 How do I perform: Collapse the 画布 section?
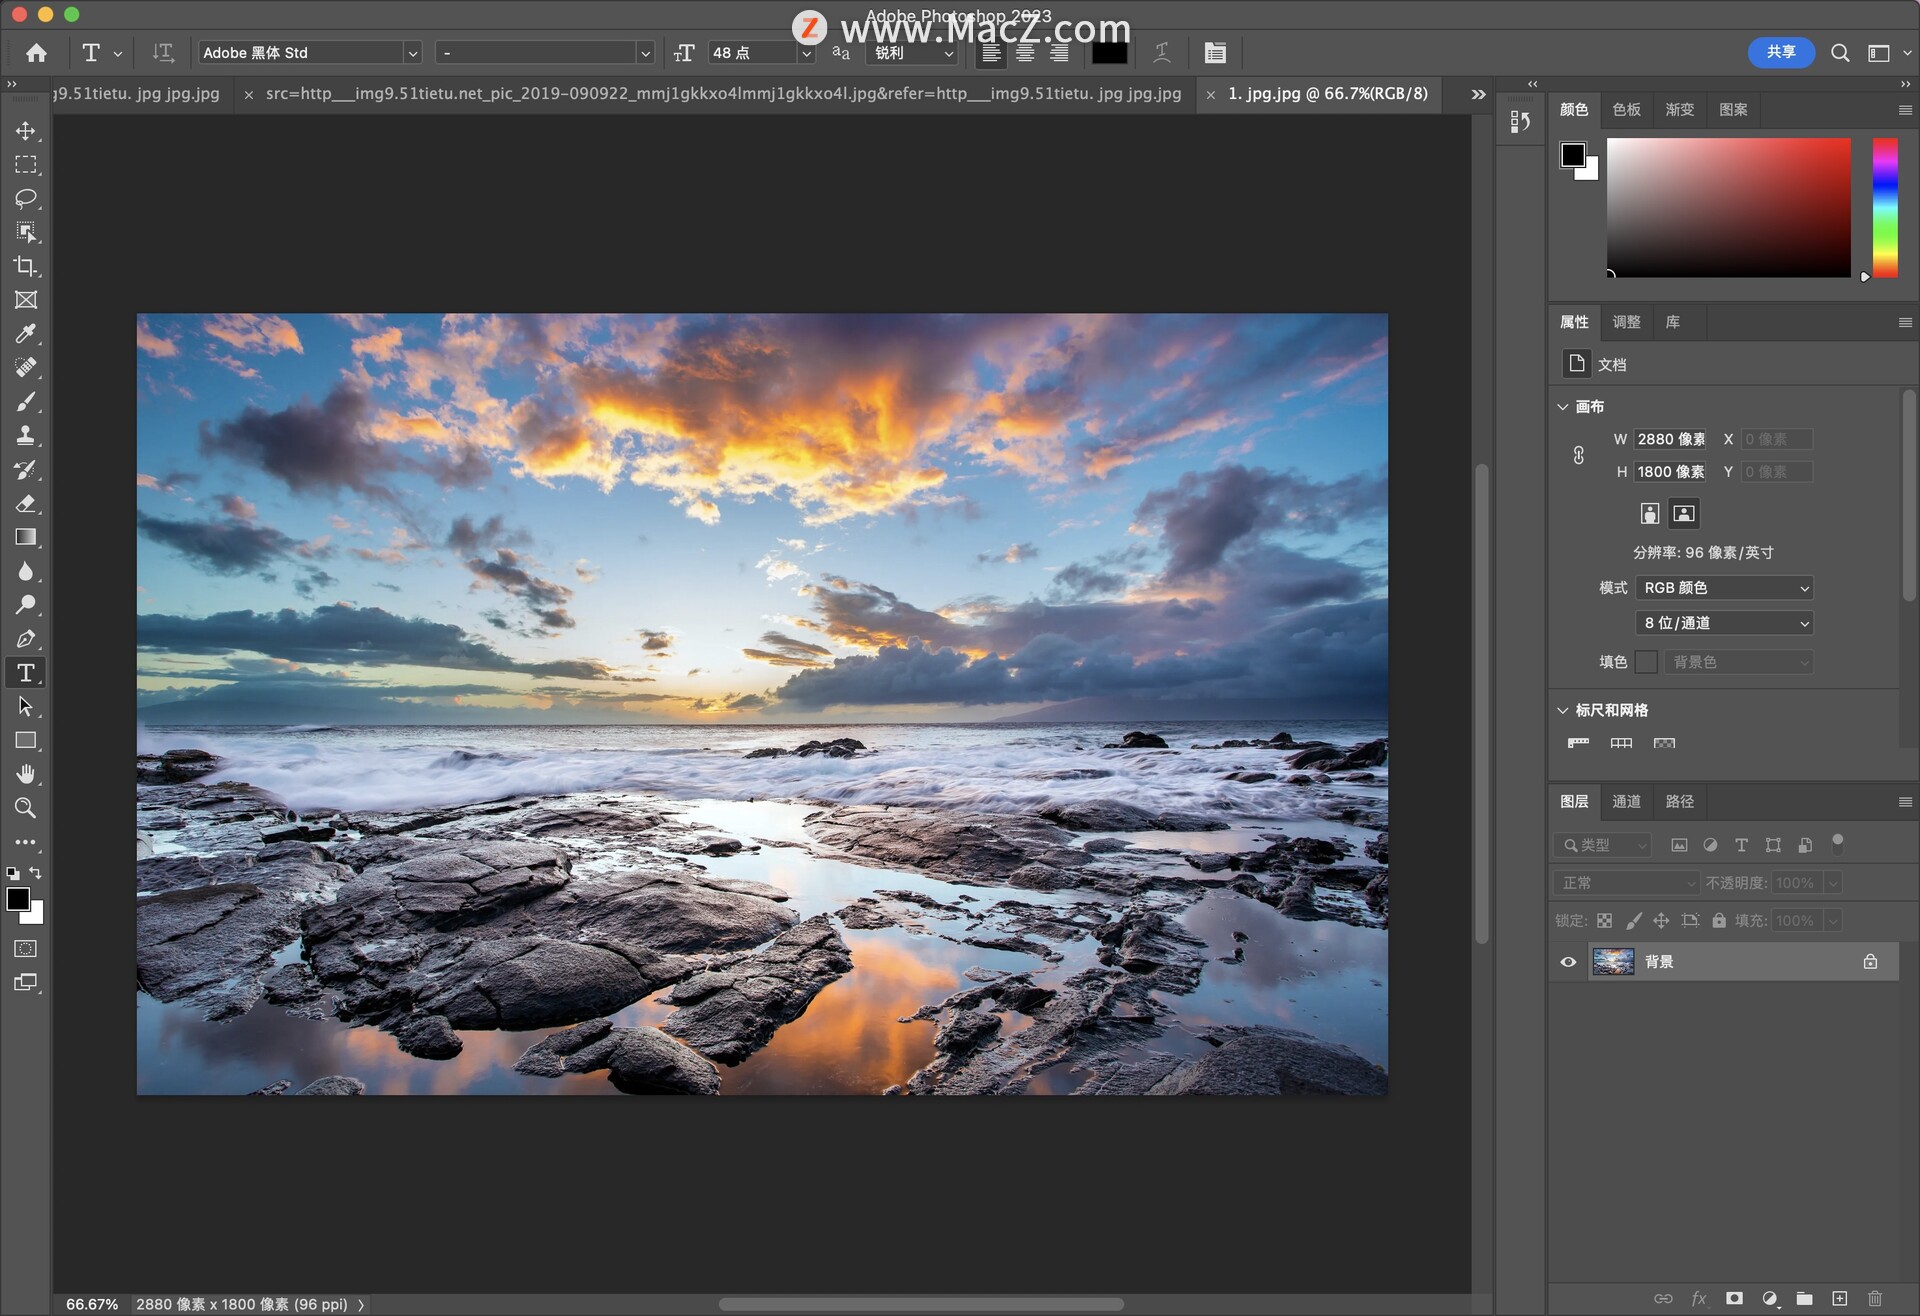(1563, 407)
